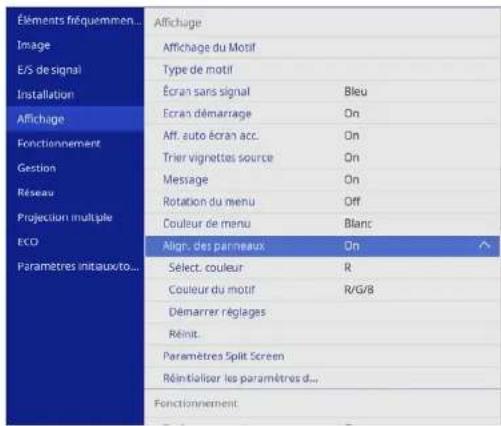Screen dimensions: 501x426
Task: Select the Ecran démarrage row
Action: tap(322, 113)
